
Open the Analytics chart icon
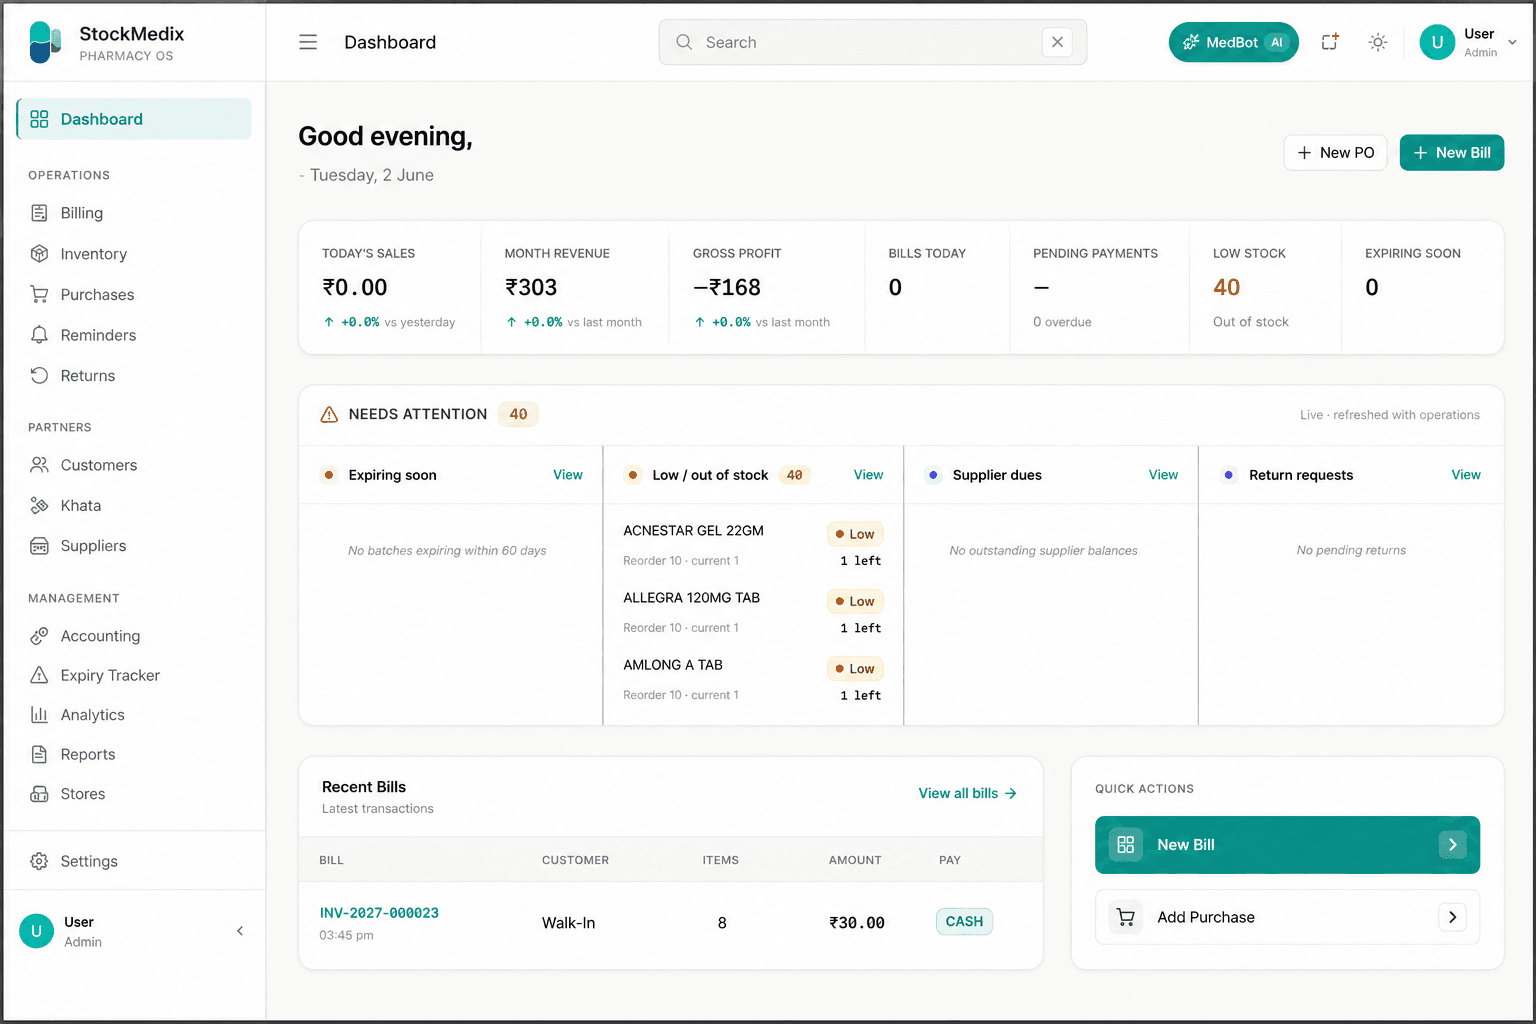(39, 715)
